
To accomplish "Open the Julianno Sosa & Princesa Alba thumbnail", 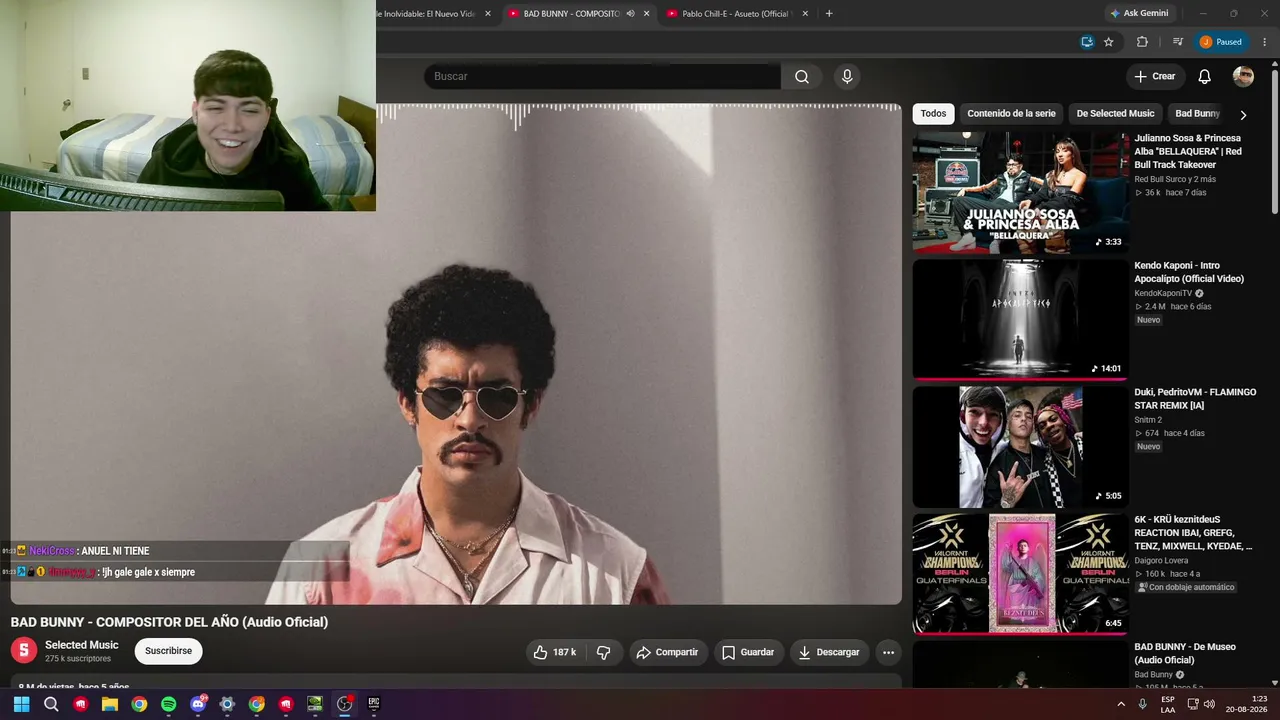I will 1020,192.
